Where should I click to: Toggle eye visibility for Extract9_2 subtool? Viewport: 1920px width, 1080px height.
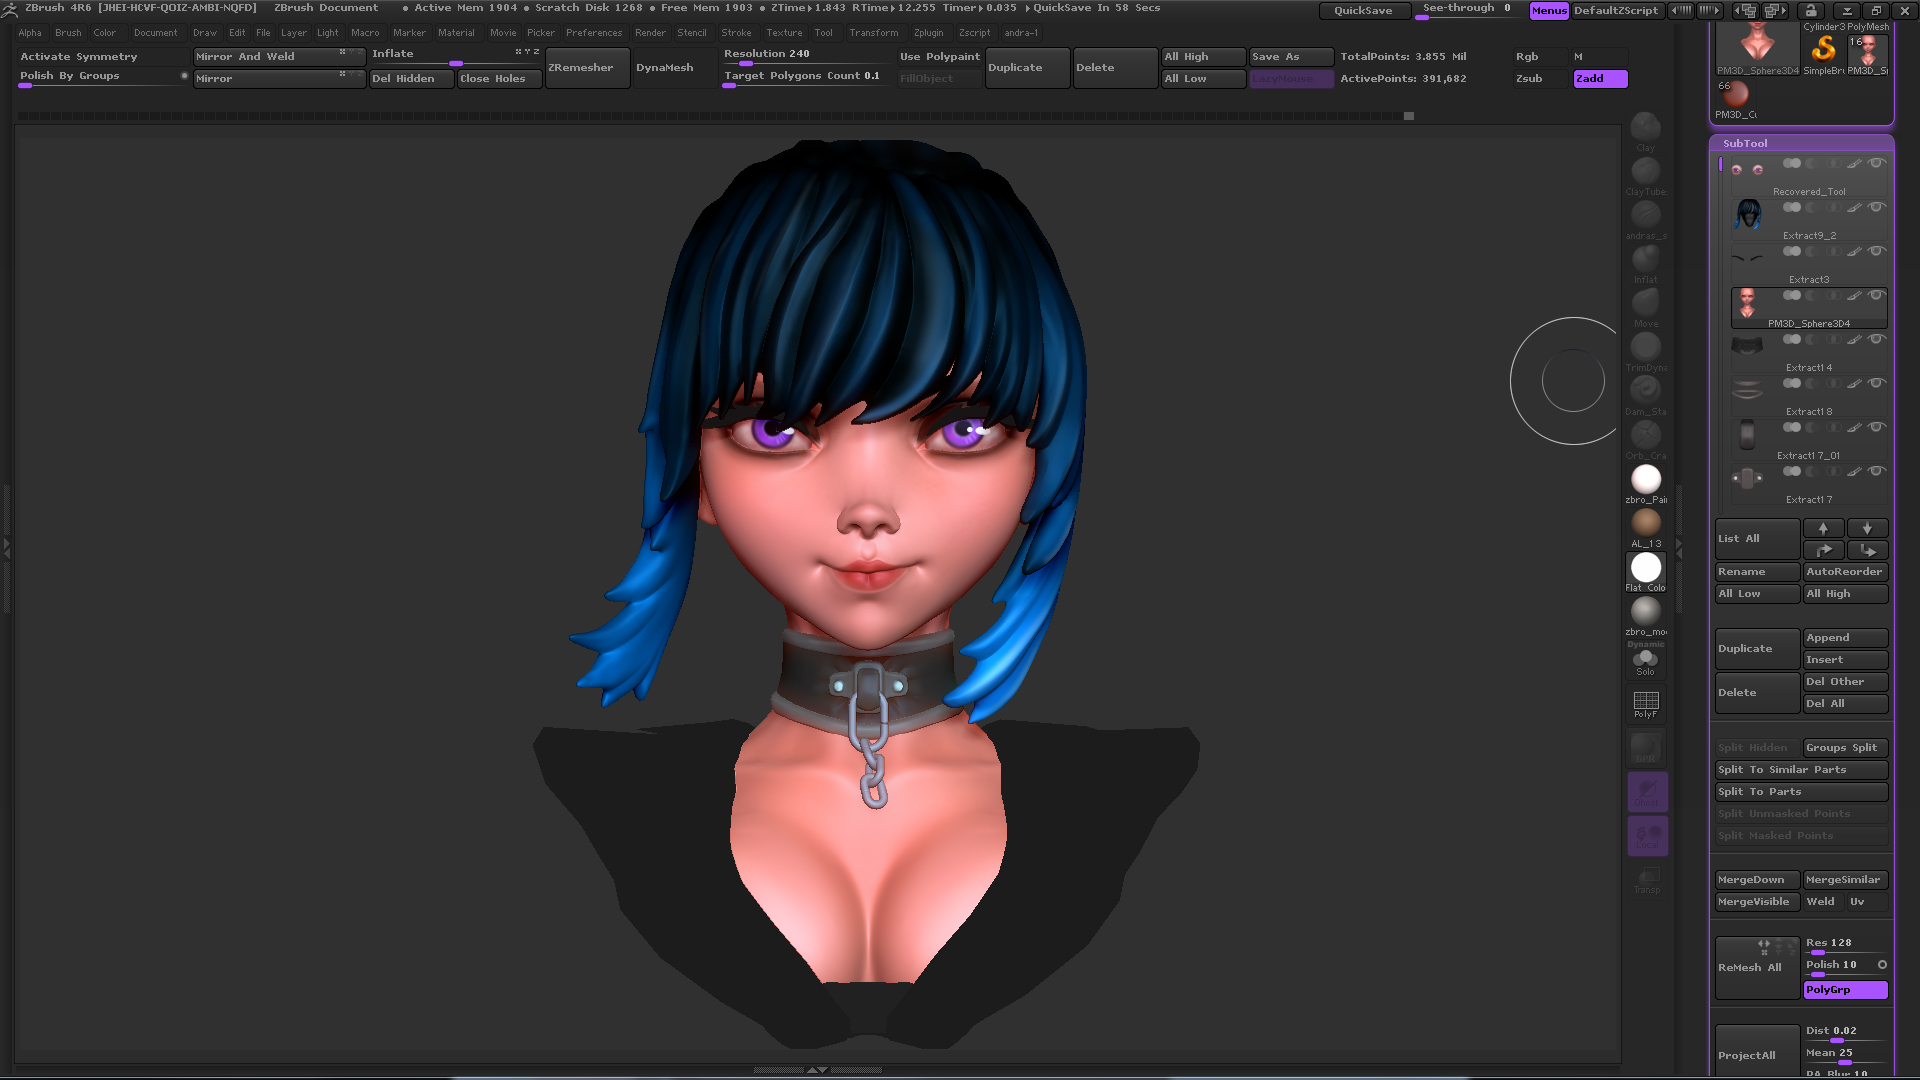[x=1877, y=207]
